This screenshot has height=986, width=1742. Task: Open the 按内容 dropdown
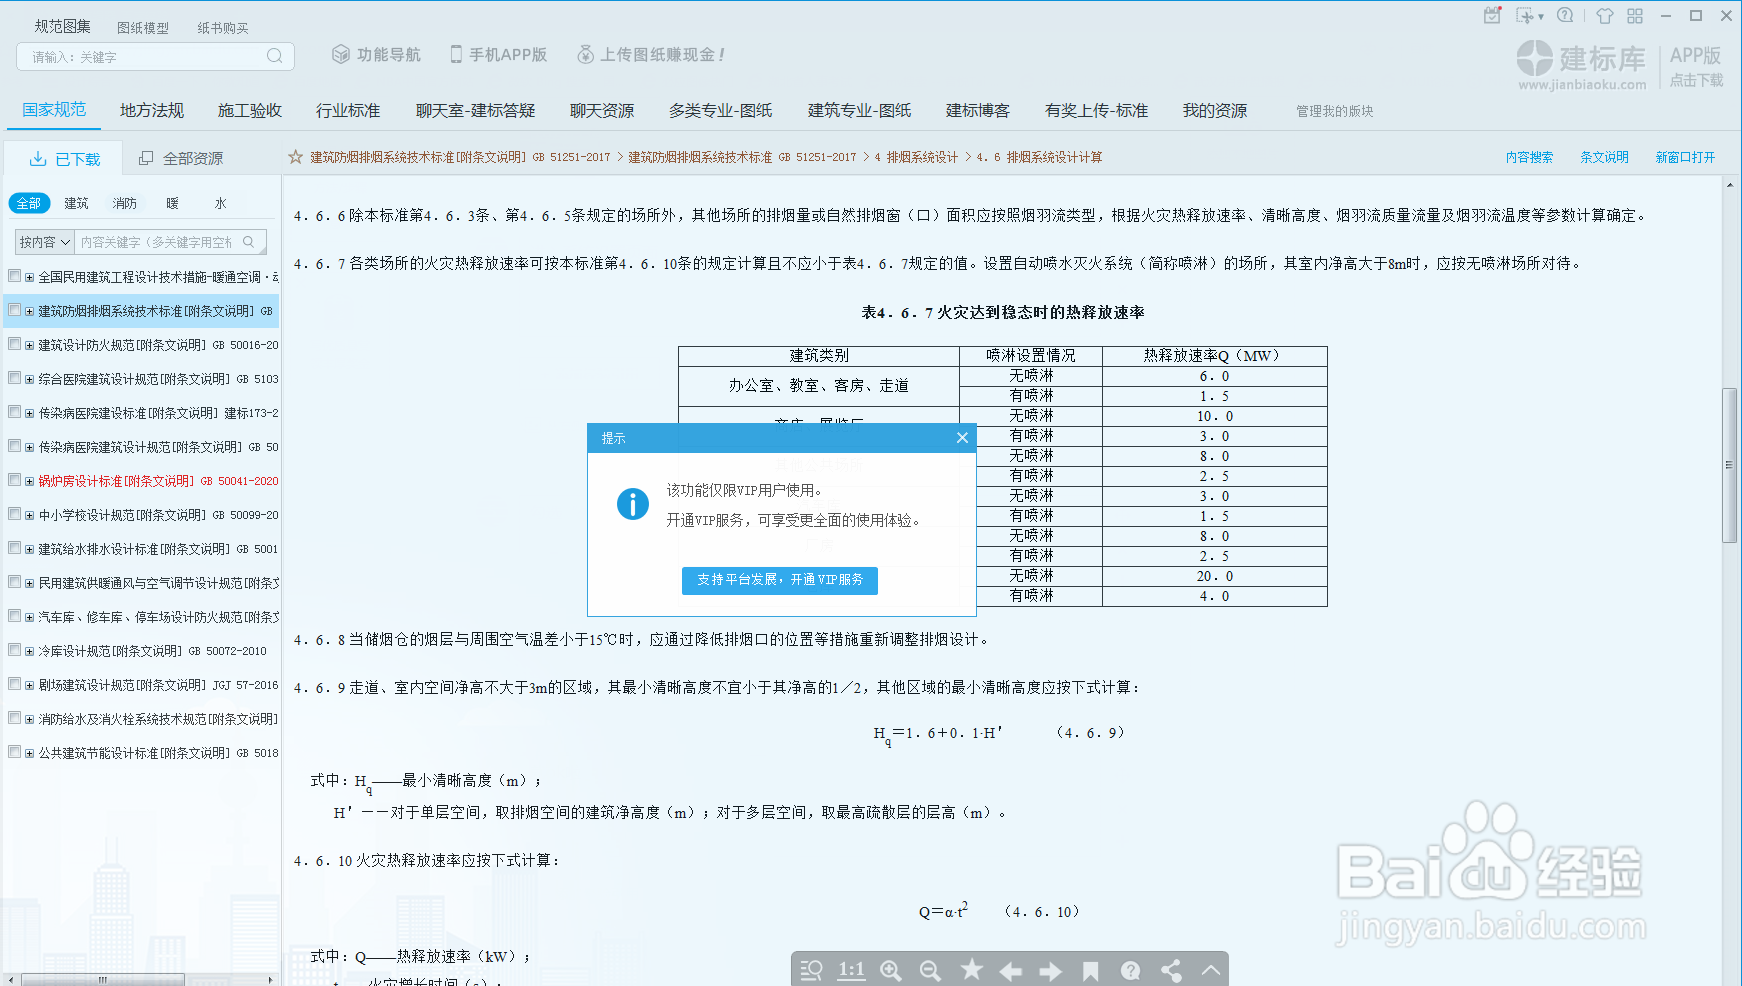[43, 241]
